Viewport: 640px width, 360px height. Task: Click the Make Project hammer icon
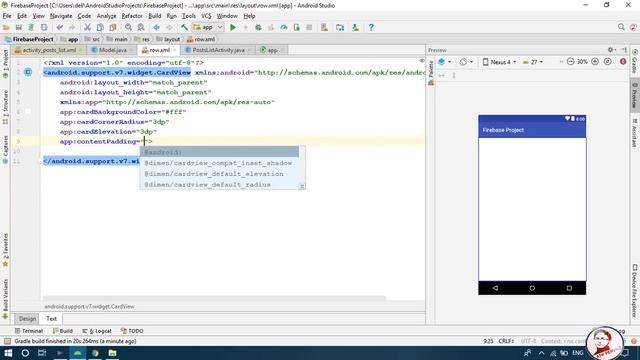tap(184, 27)
